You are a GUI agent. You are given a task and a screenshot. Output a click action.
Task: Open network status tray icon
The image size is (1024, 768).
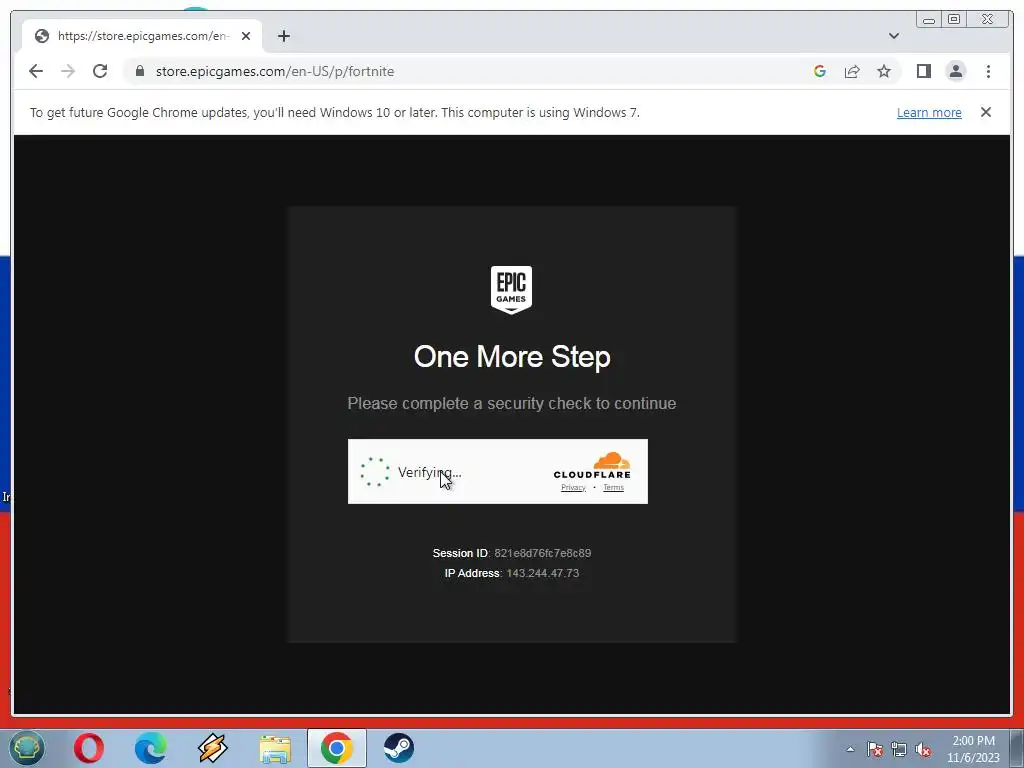tap(899, 749)
